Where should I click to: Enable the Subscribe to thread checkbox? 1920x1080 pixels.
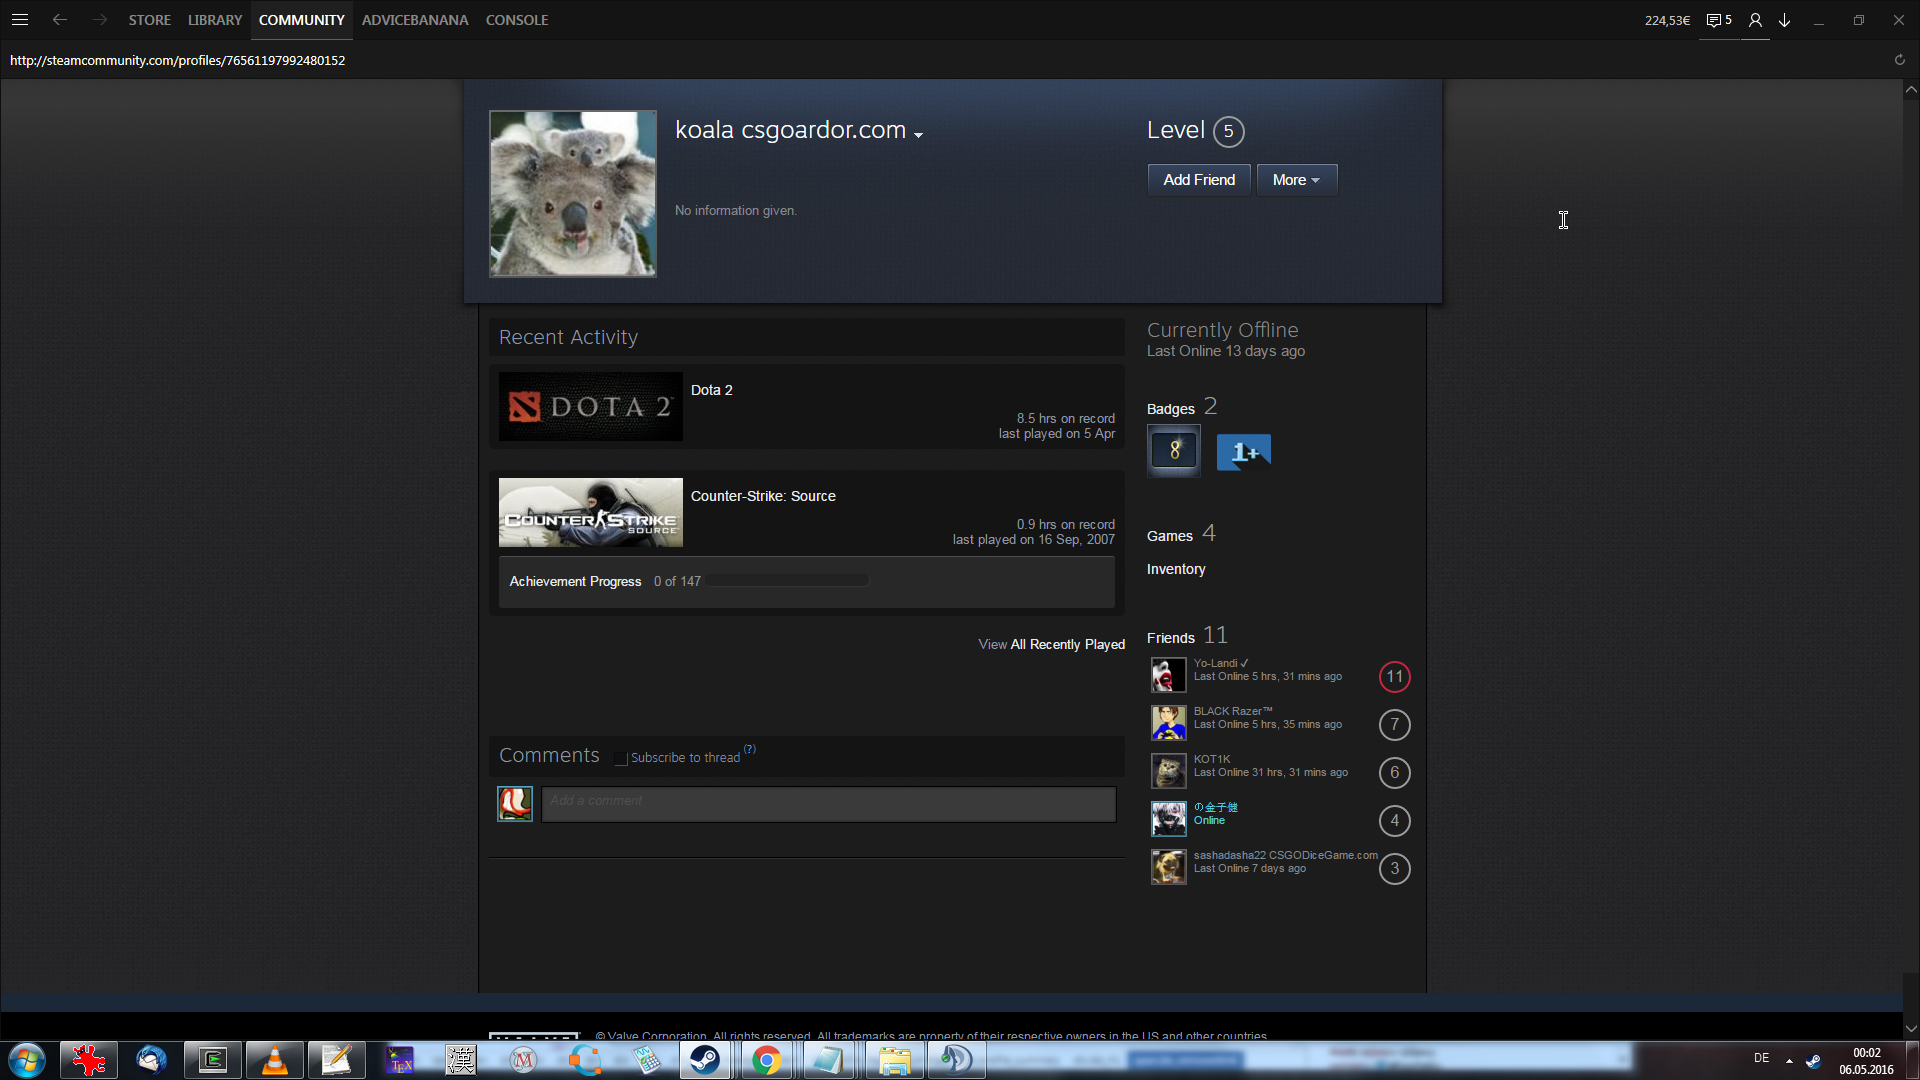tap(621, 759)
